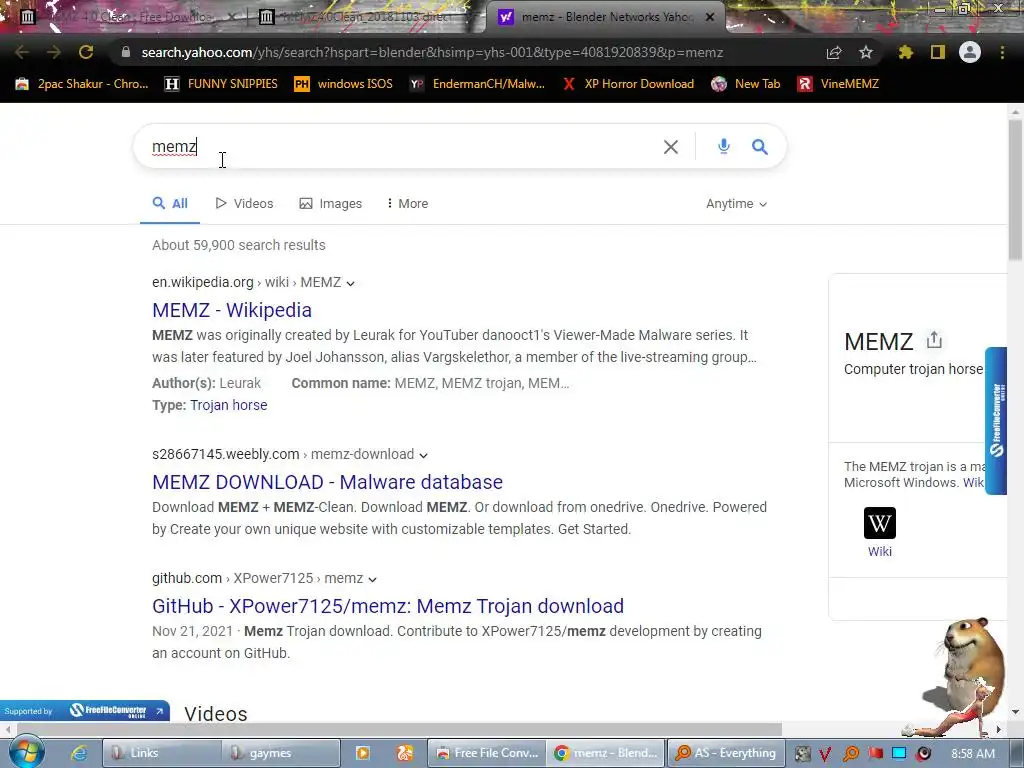Click the address bar URL
Image resolution: width=1024 pixels, height=768 pixels.
click(x=432, y=52)
